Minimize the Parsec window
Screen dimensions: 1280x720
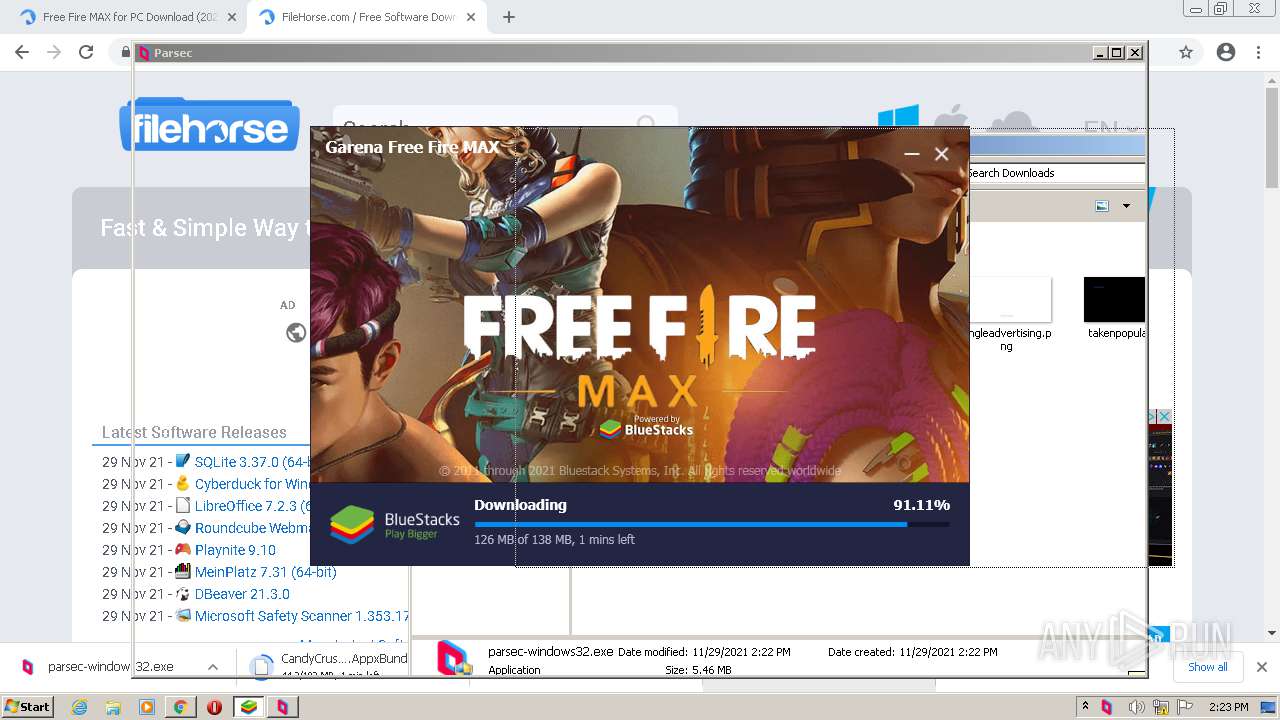click(x=1100, y=53)
